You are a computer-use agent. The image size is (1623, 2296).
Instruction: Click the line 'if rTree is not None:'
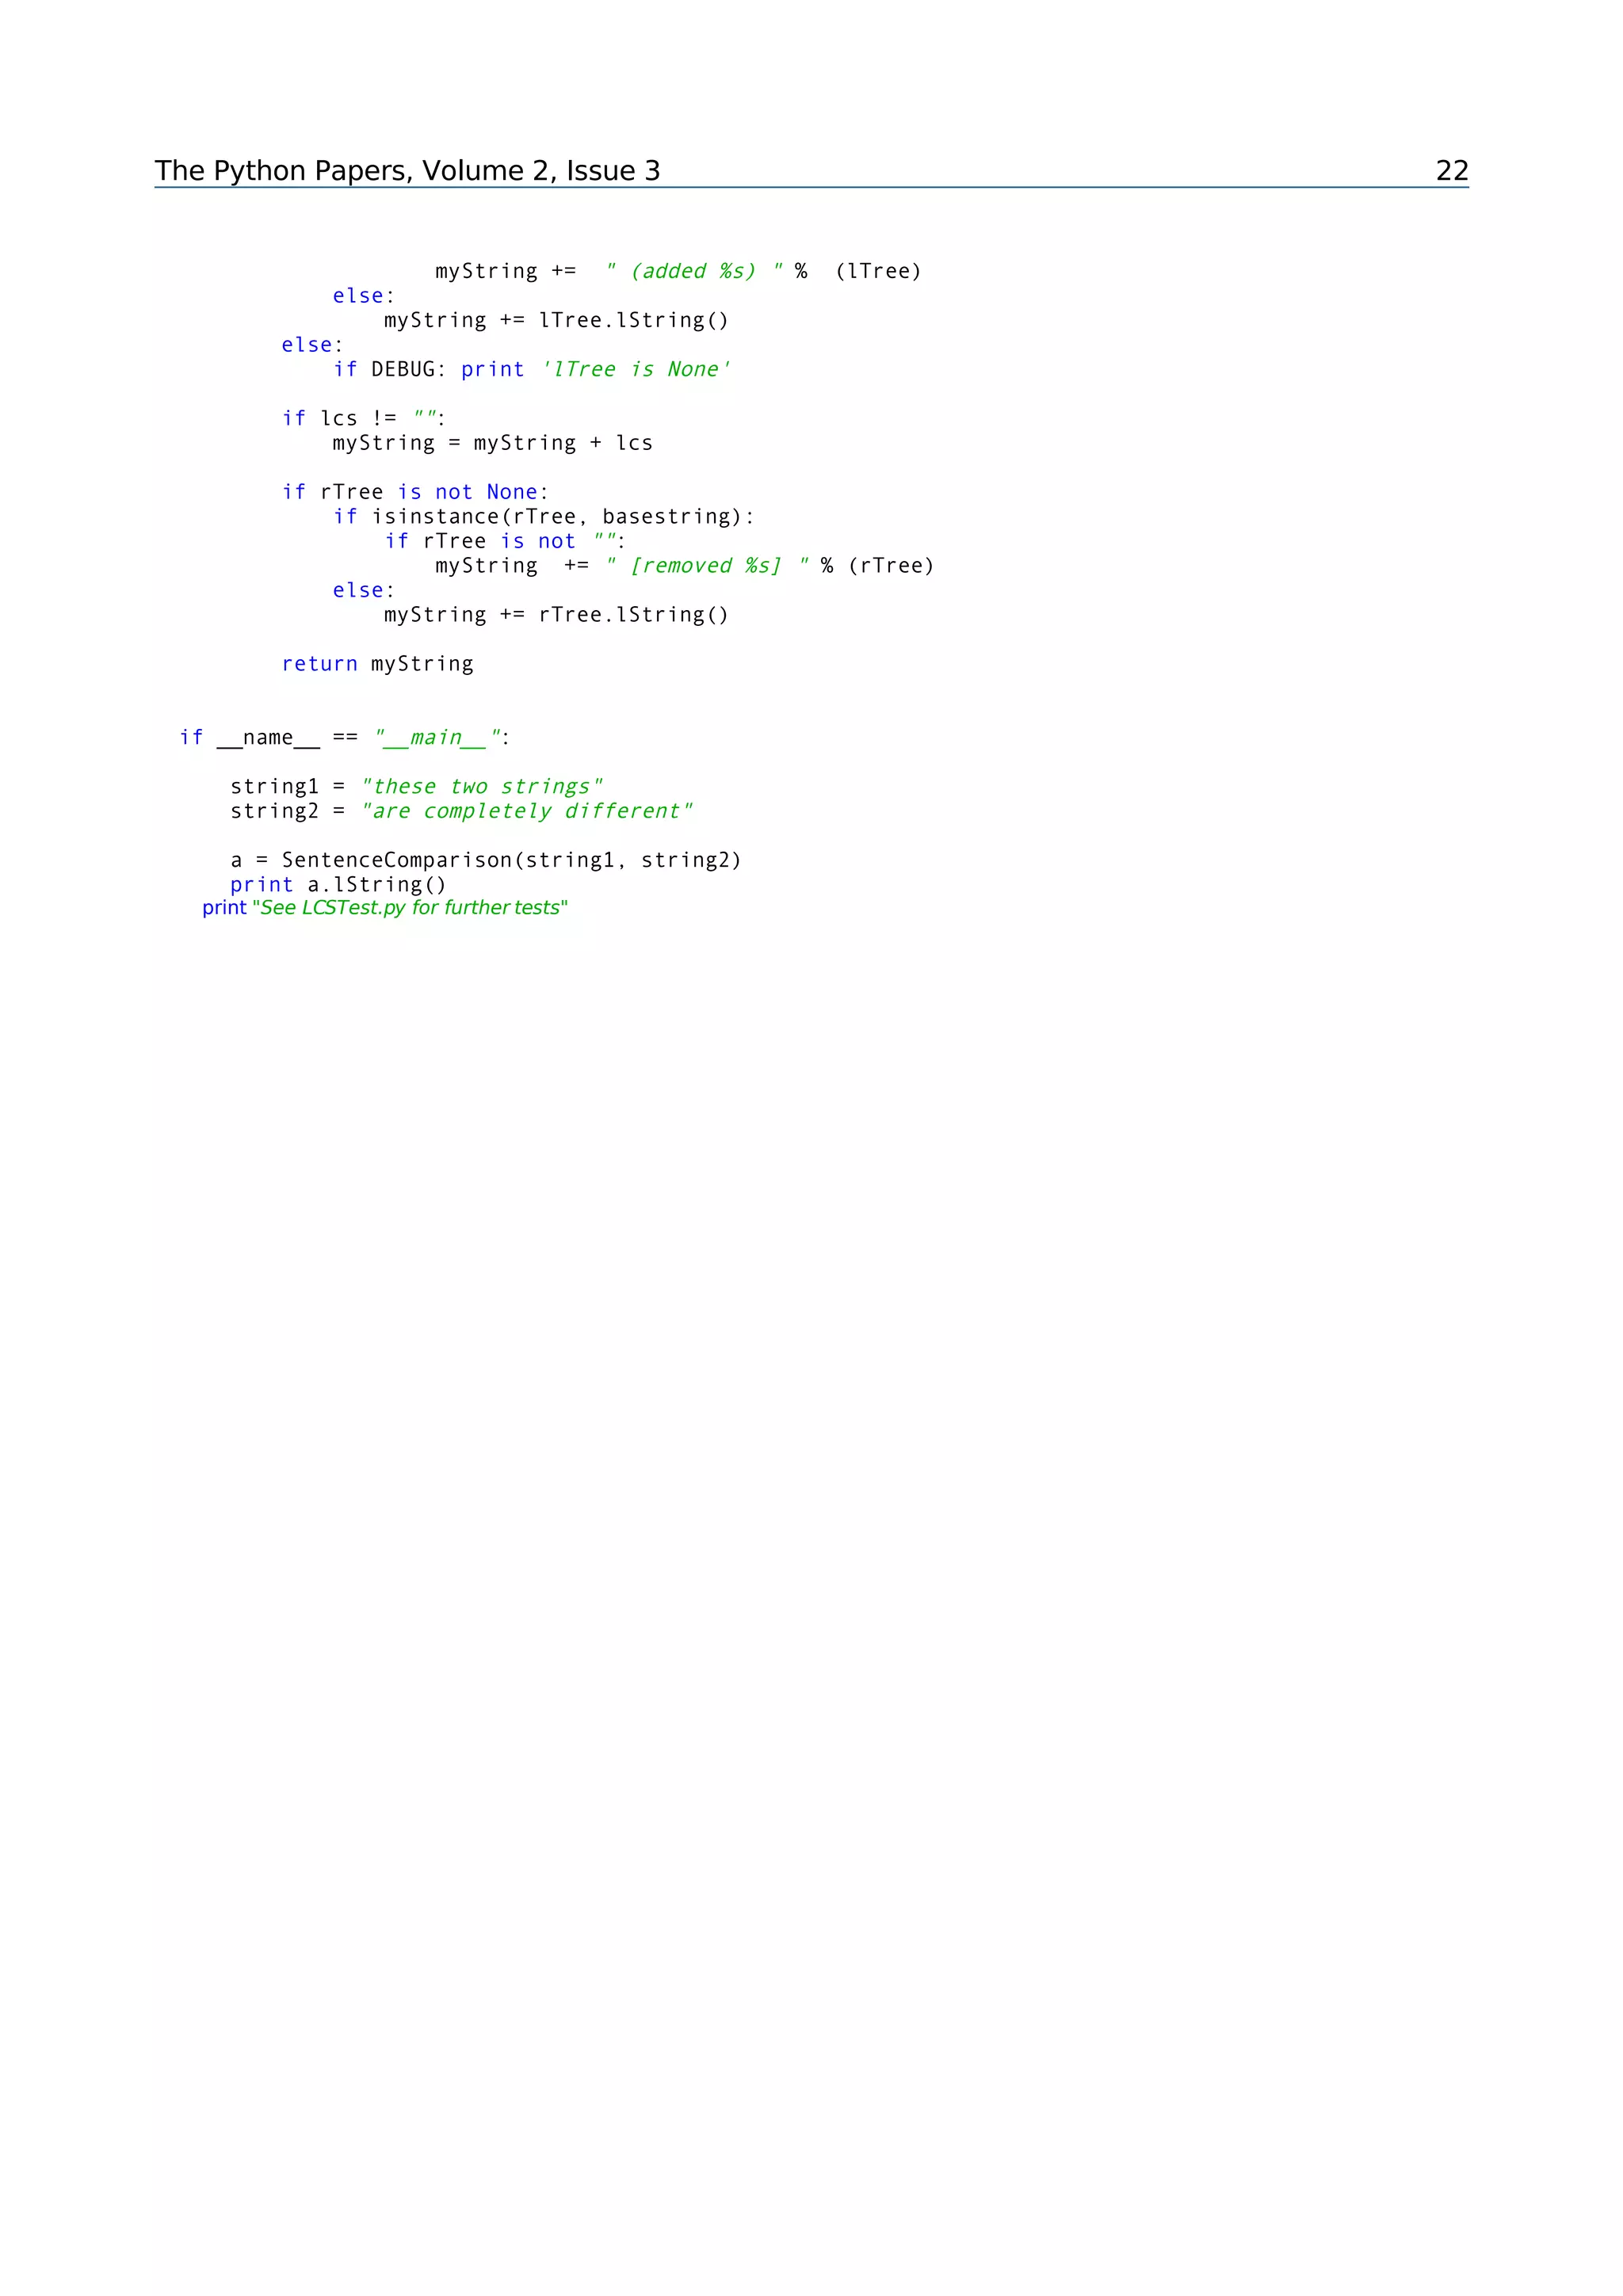point(415,492)
